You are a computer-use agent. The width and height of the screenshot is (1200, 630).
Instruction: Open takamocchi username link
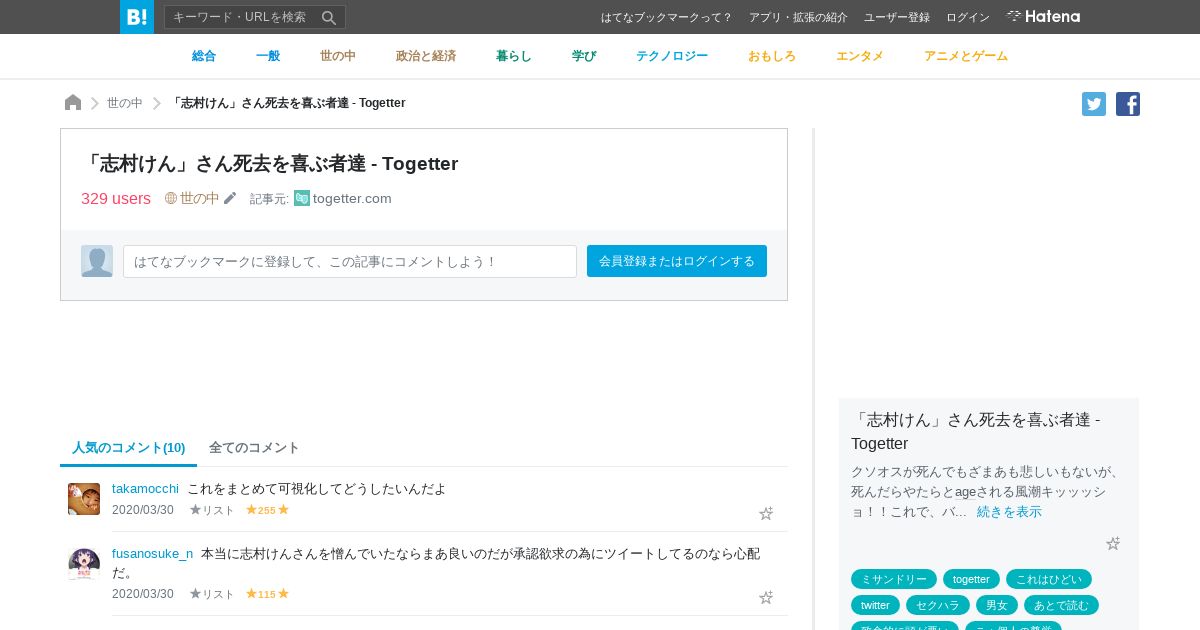click(145, 488)
